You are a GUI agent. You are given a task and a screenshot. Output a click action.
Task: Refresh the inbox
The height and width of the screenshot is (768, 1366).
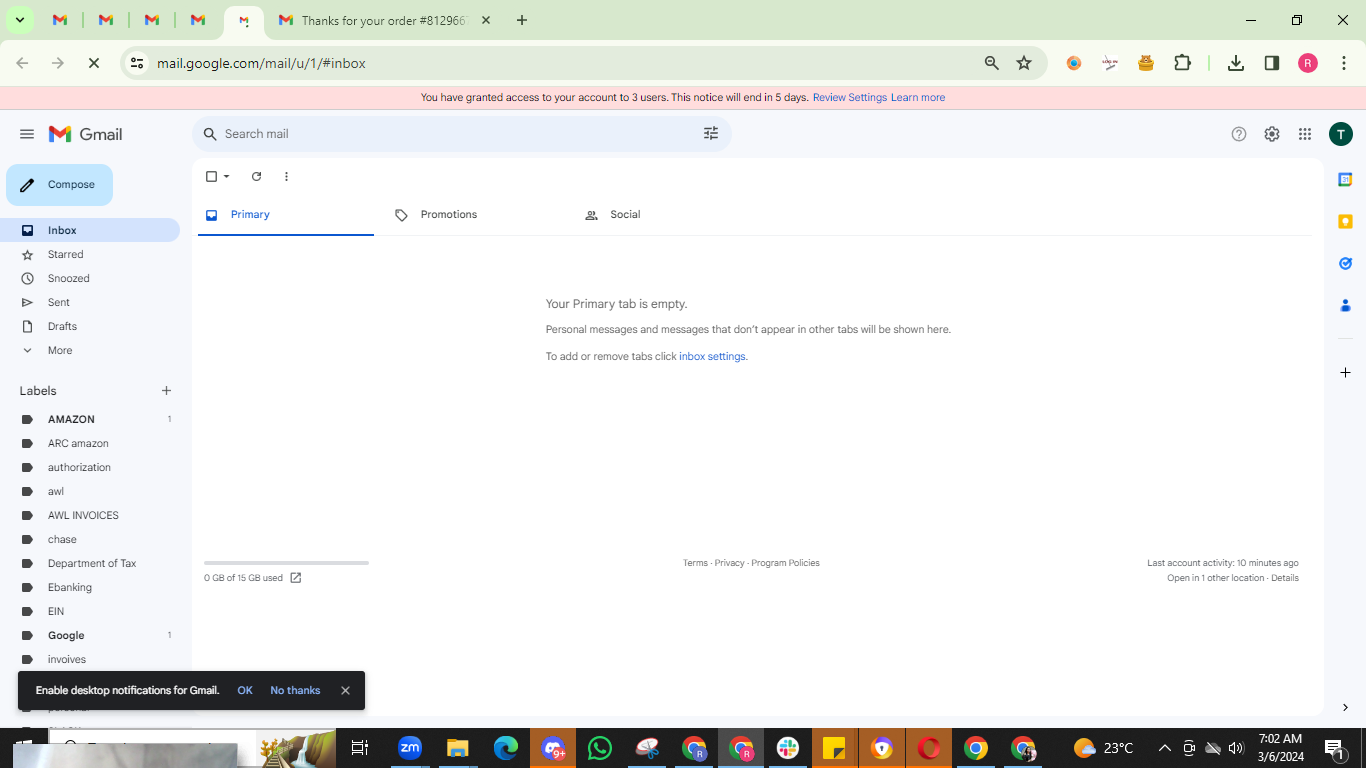(x=256, y=177)
